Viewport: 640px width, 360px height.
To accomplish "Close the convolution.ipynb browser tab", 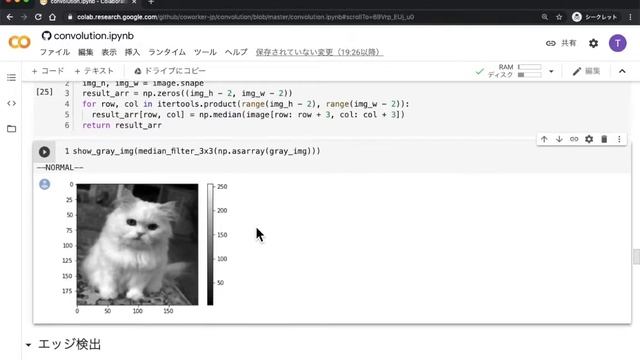I will coord(134,2).
